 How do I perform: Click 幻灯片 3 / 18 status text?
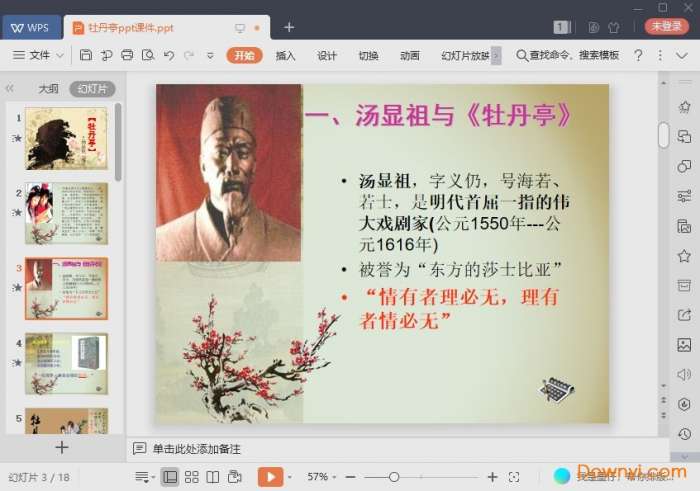point(39,477)
